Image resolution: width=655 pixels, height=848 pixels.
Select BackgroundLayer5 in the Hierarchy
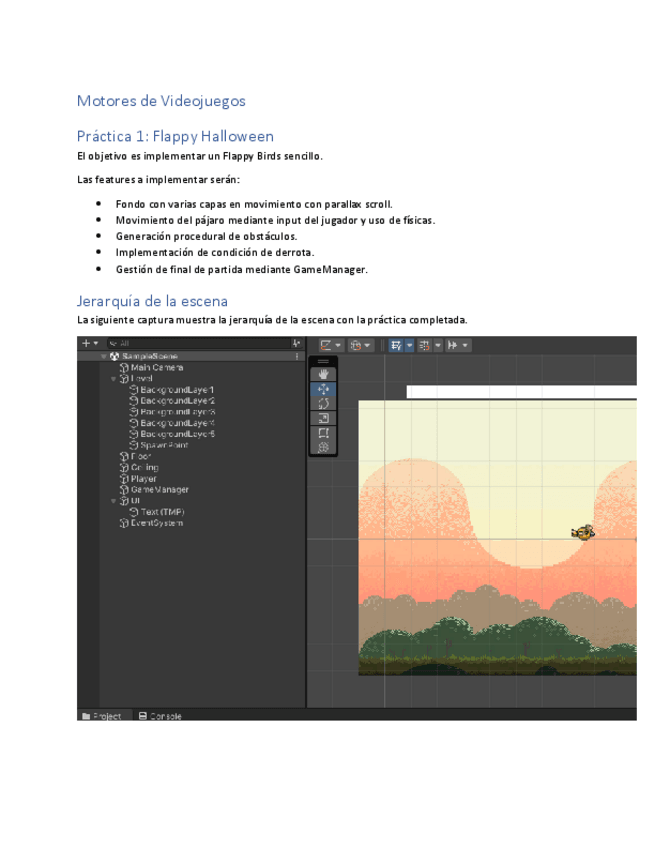pyautogui.click(x=177, y=434)
